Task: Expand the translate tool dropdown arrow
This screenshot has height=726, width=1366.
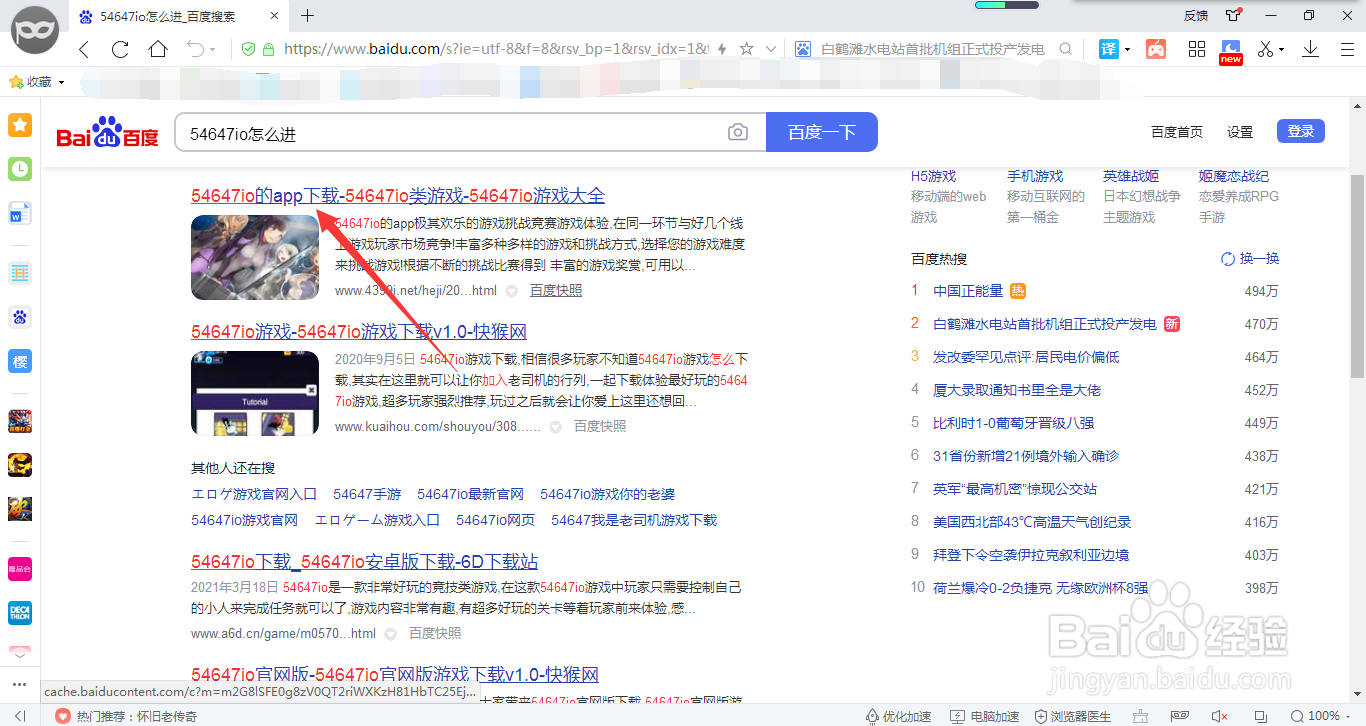Action: 1127,49
